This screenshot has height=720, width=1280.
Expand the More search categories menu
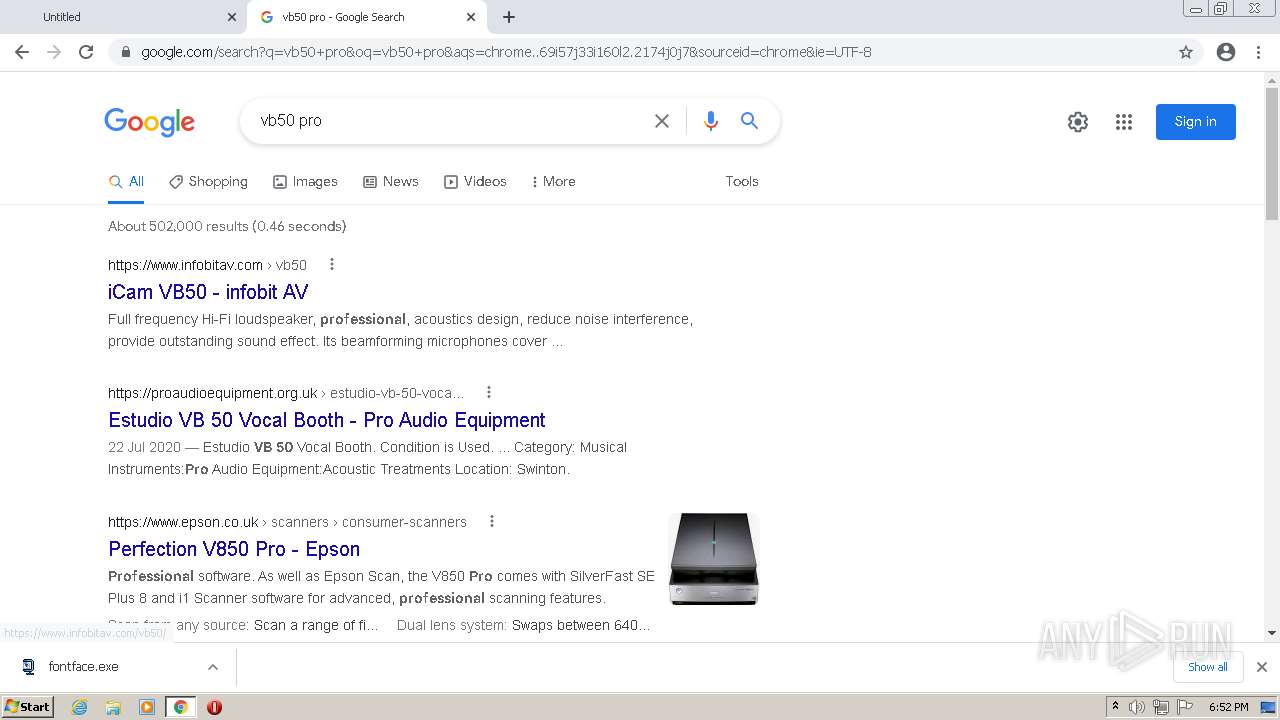point(553,182)
